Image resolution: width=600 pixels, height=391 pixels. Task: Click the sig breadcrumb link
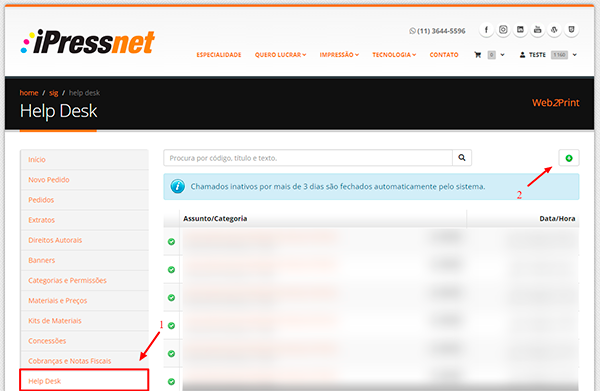click(x=54, y=93)
